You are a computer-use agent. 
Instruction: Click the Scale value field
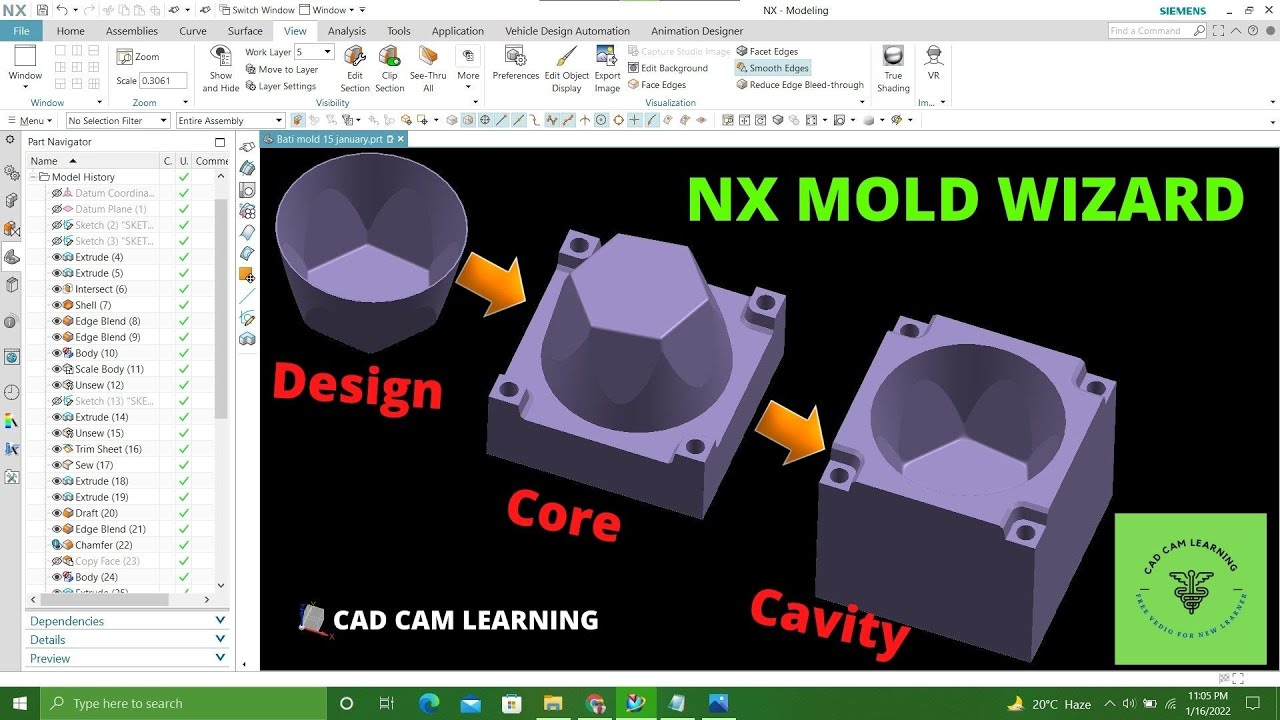click(163, 81)
